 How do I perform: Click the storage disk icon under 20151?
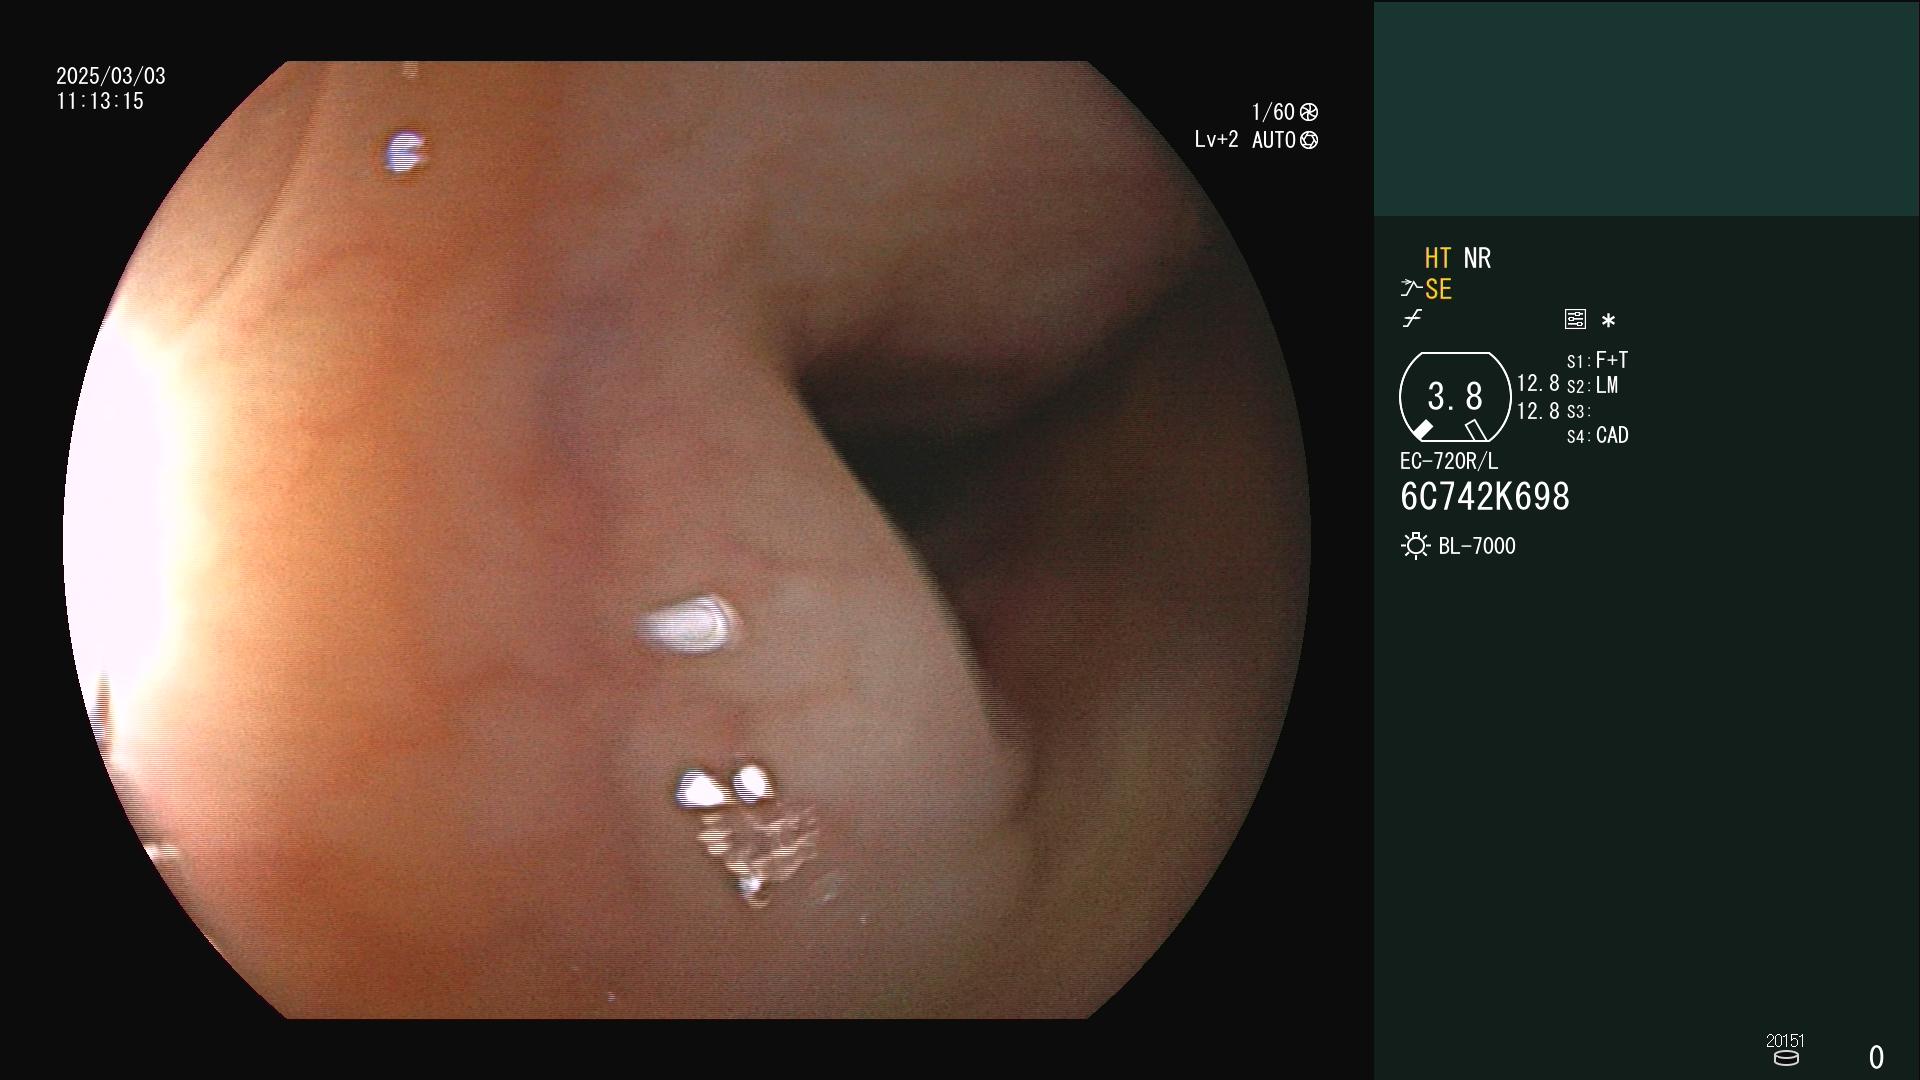click(x=1786, y=1058)
